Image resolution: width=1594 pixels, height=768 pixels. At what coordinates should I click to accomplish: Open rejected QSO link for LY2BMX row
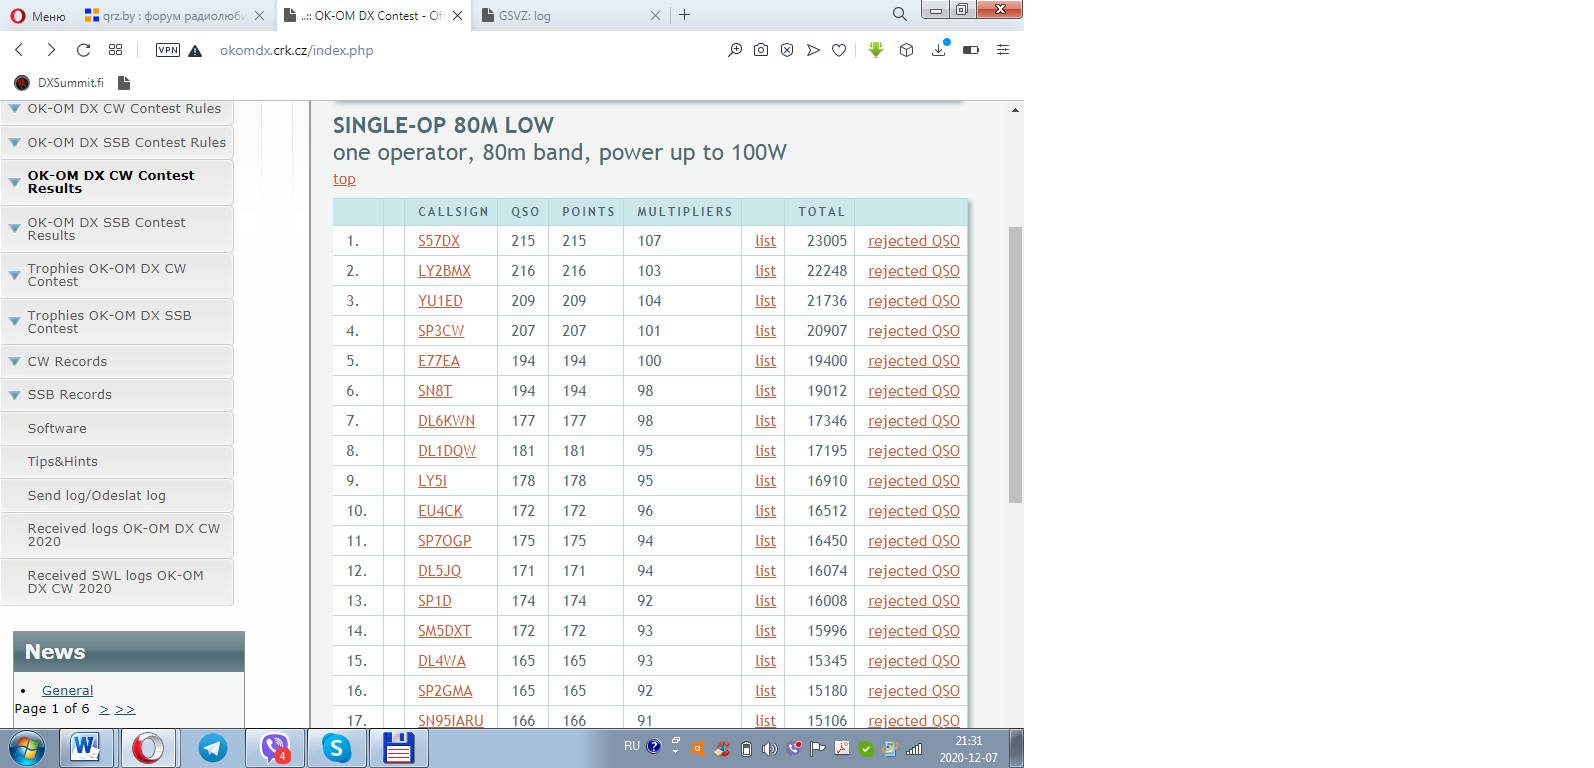click(x=913, y=271)
